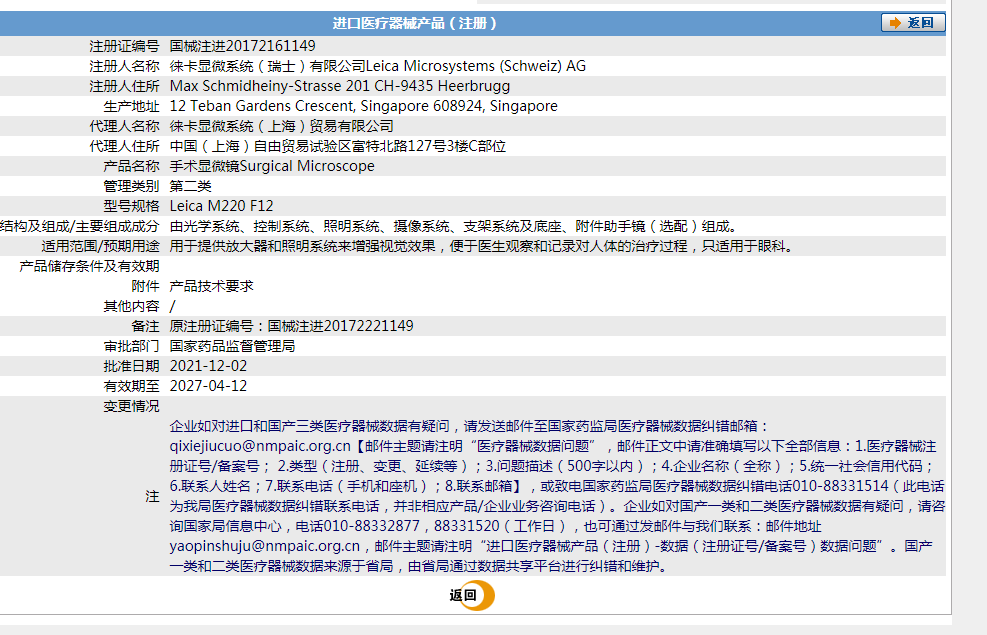987x635 pixels.
Task: Click approval department 国家药品监督管理局
Action: point(232,346)
